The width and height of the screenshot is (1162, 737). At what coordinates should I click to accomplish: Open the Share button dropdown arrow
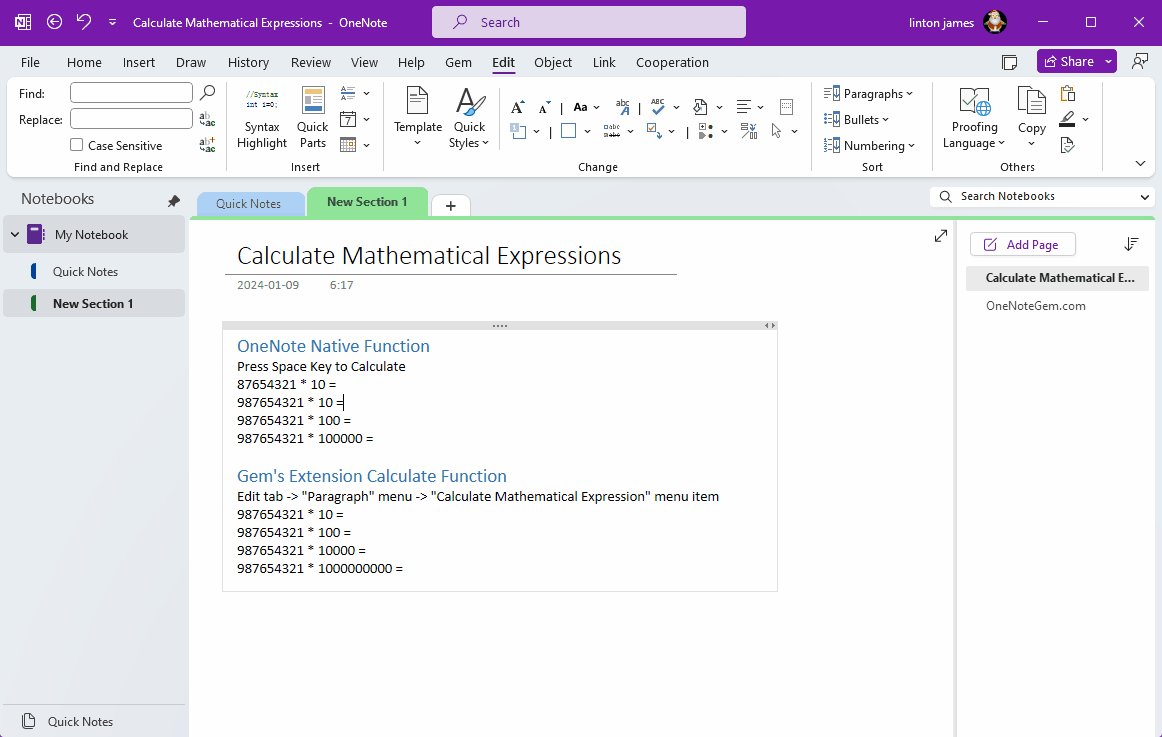click(x=1108, y=61)
